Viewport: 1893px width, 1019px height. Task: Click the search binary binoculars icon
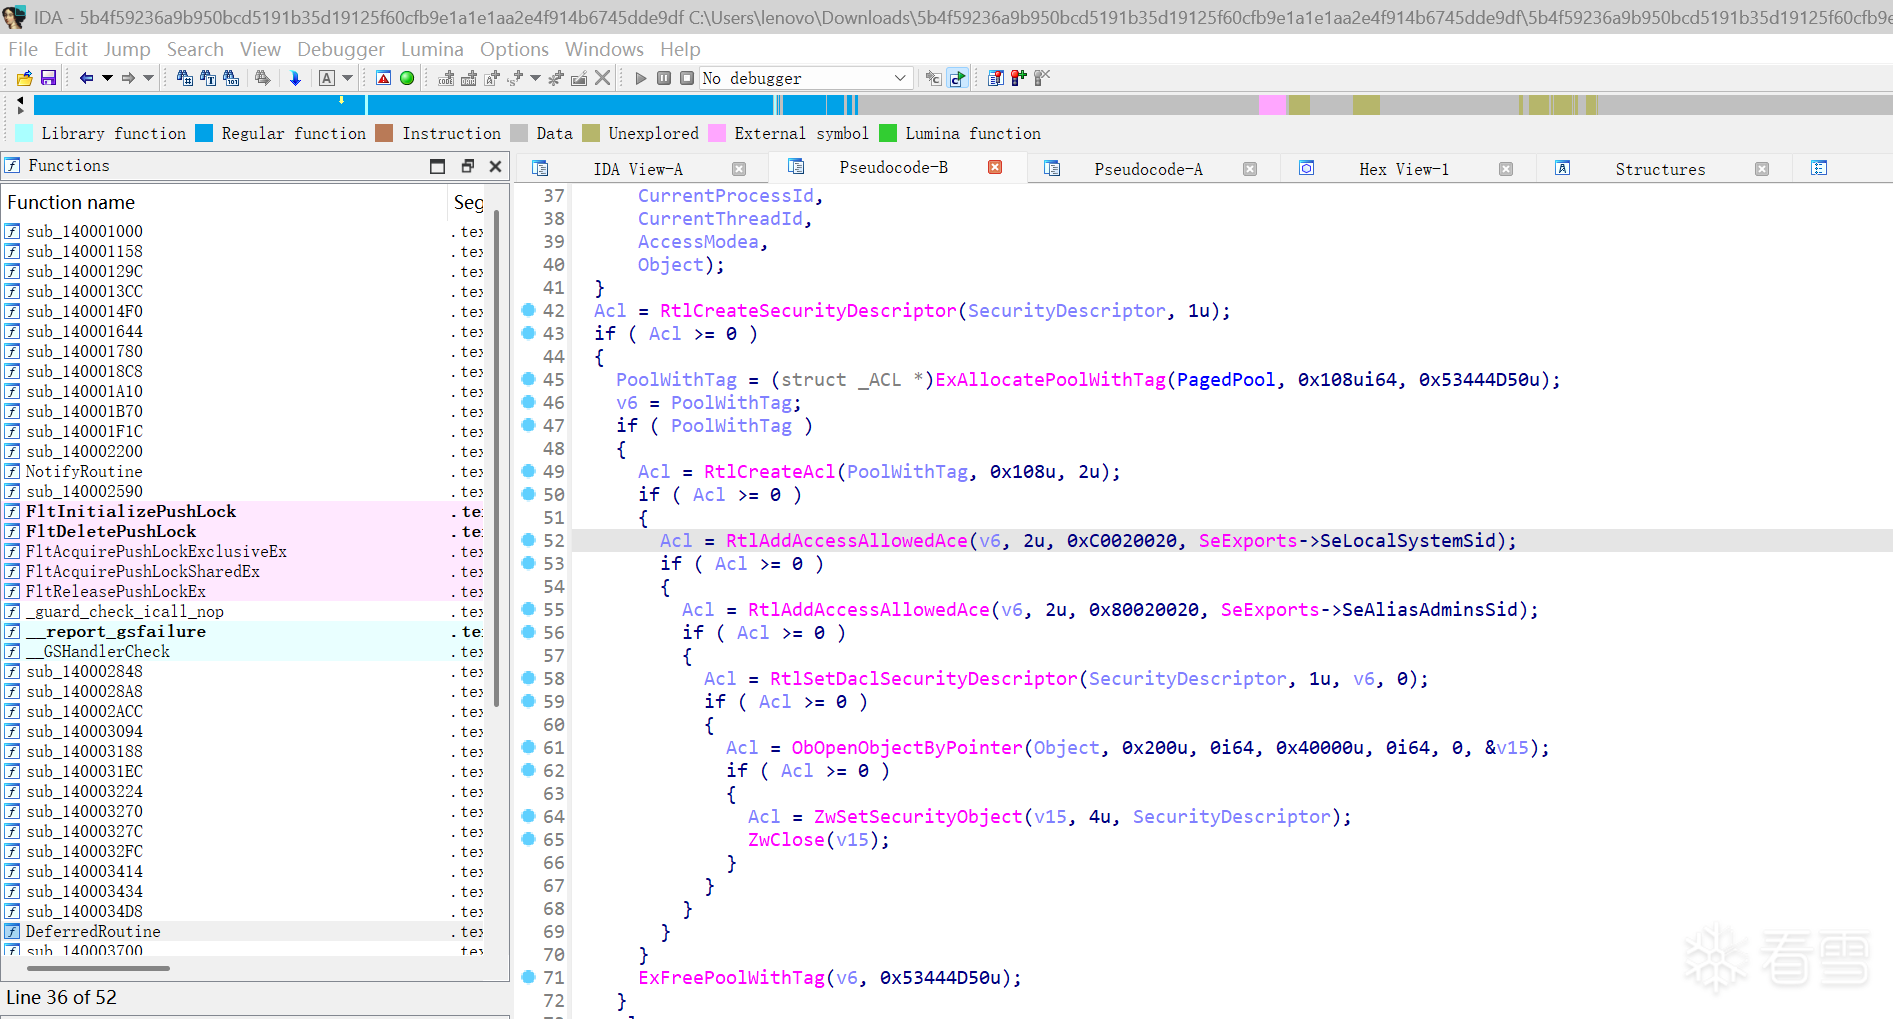pos(231,78)
